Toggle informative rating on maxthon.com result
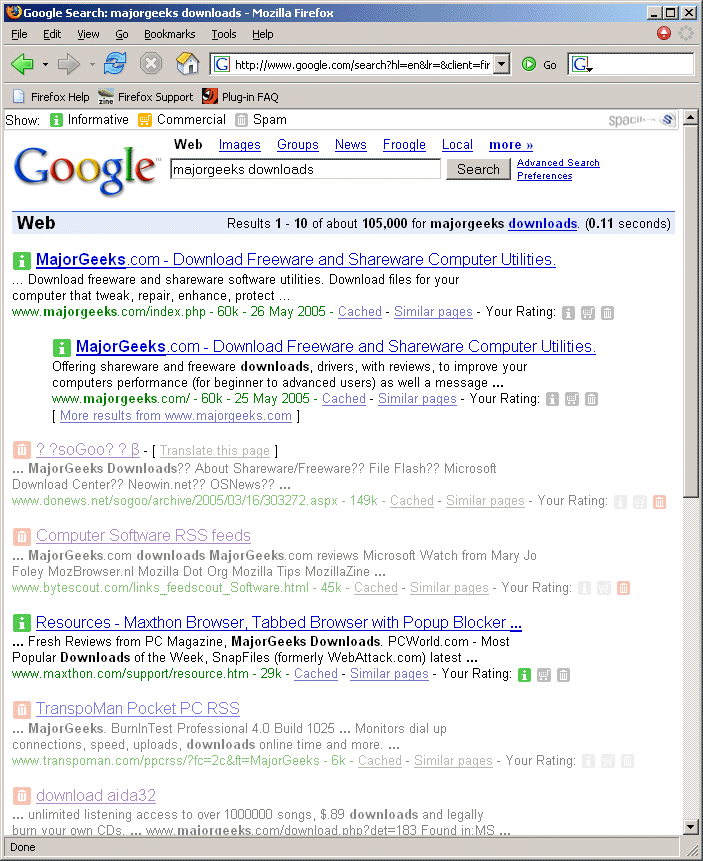 pos(525,675)
